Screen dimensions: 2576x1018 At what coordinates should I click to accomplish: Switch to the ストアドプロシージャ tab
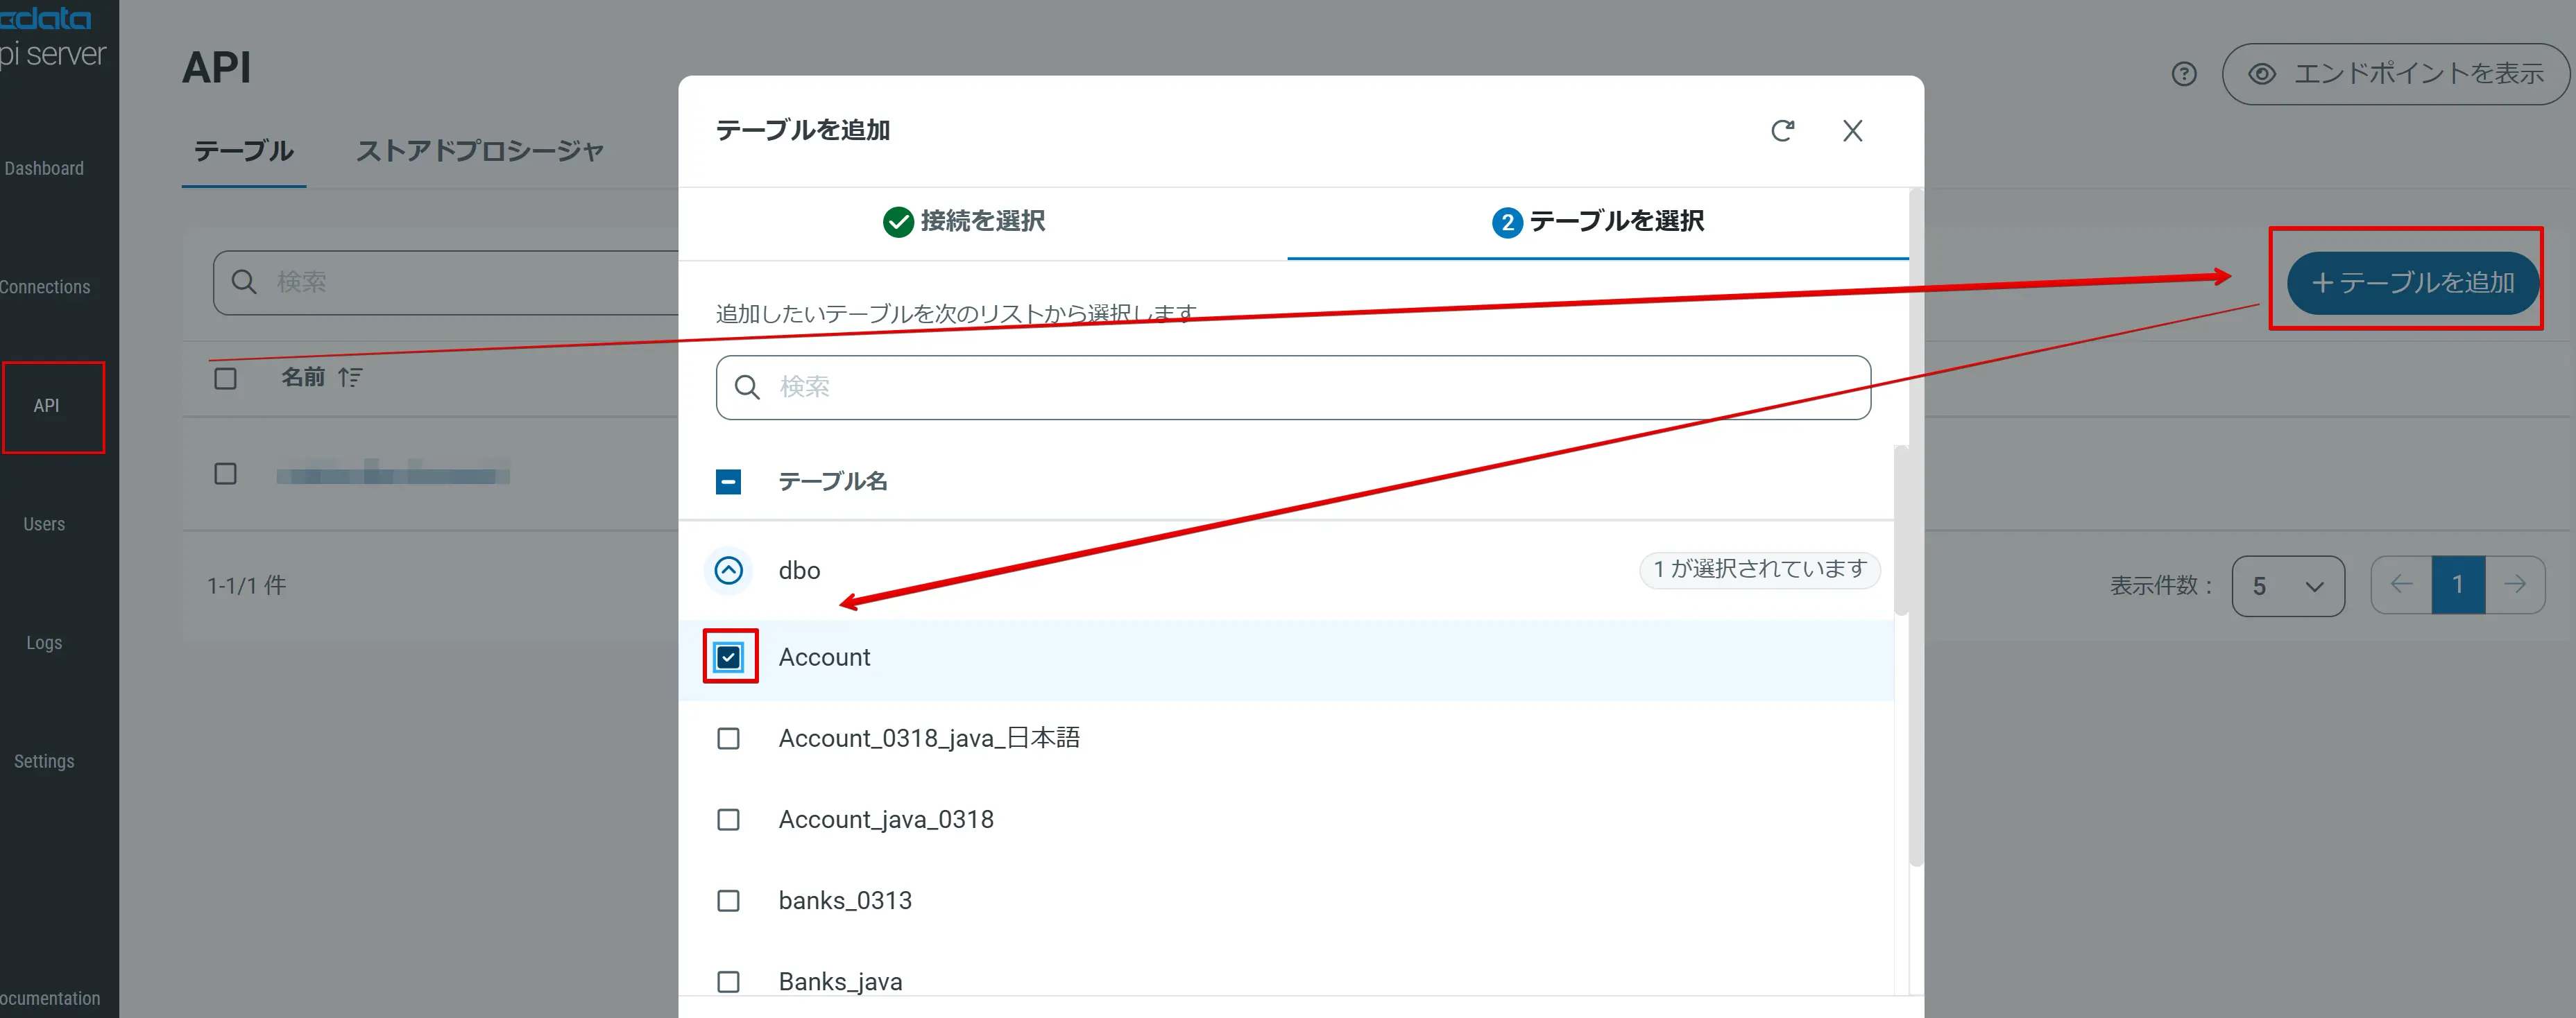tap(480, 151)
